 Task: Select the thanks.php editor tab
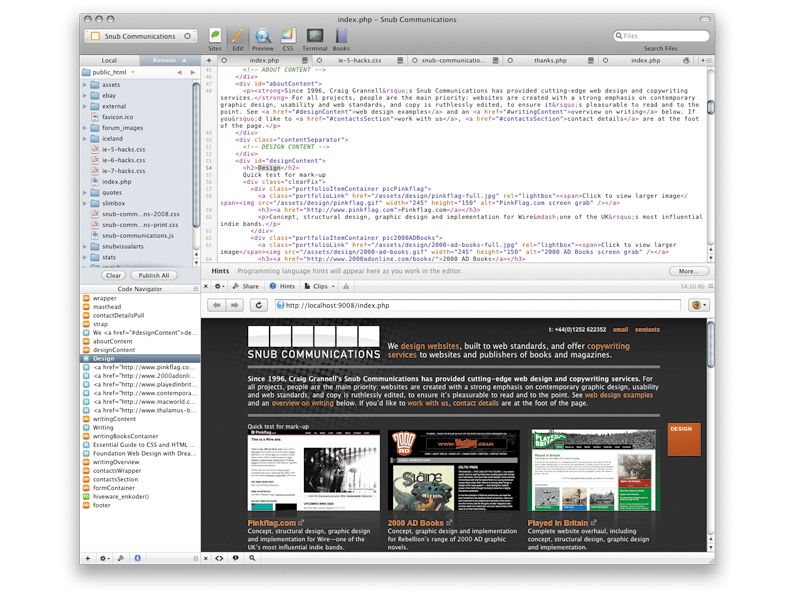coord(550,60)
